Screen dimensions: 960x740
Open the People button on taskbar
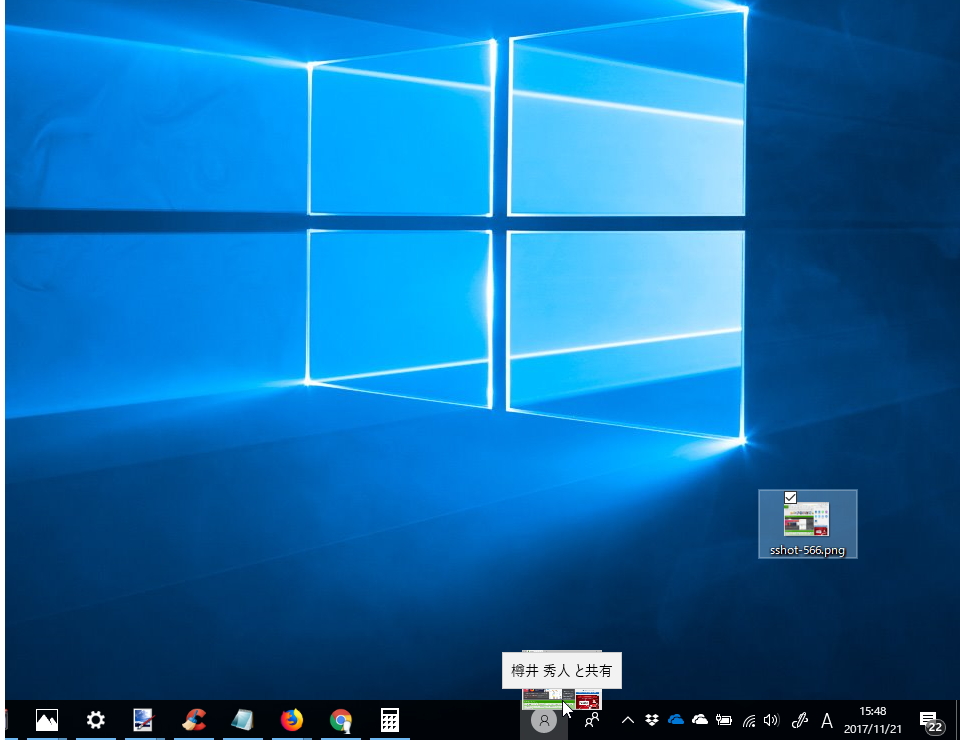[592, 720]
